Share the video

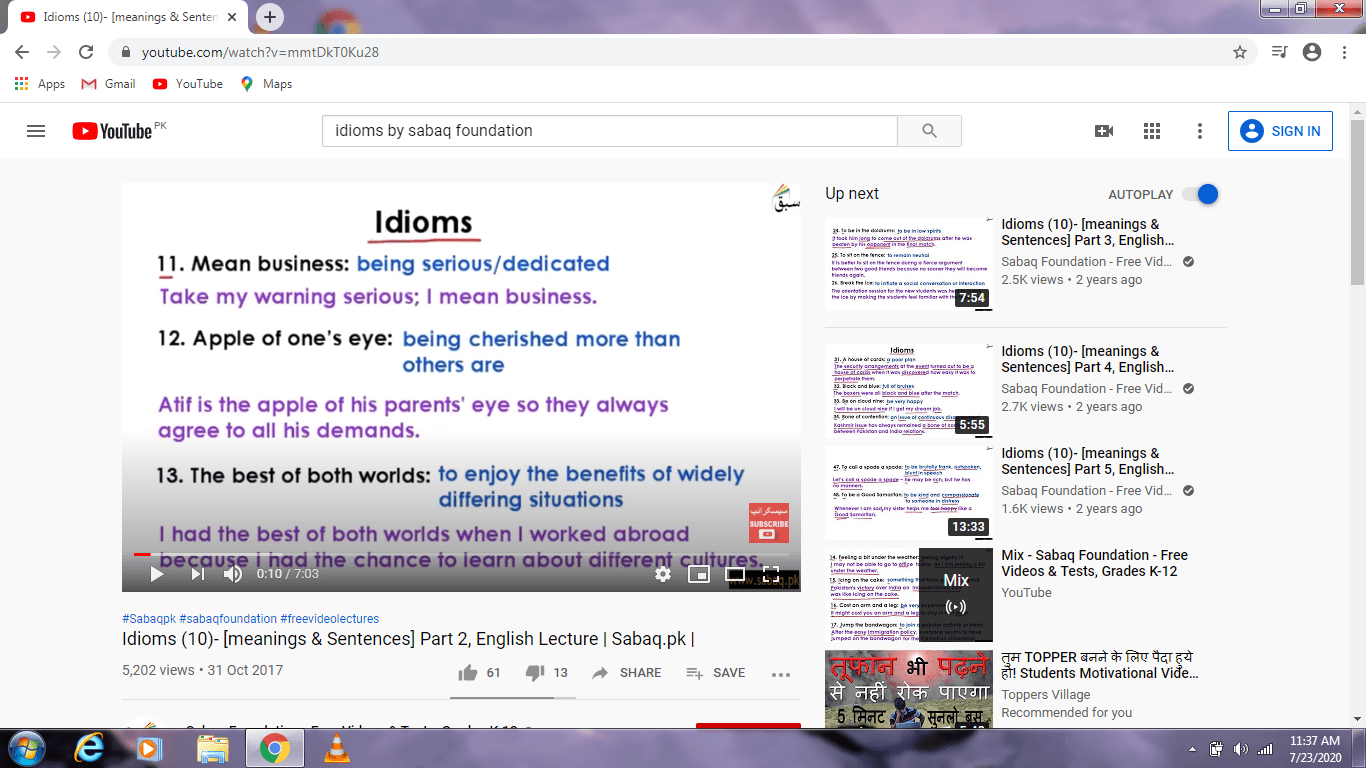click(626, 673)
